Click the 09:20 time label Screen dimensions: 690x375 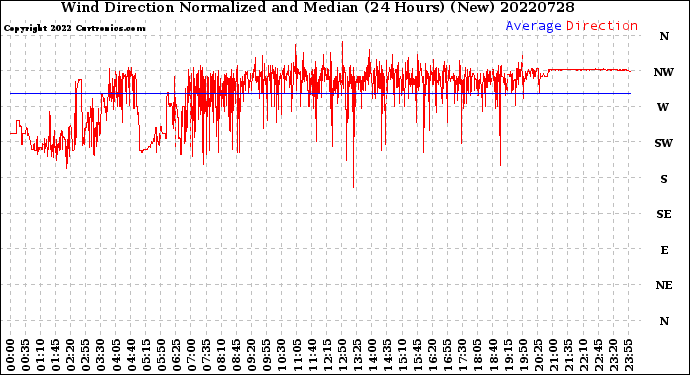coord(252,355)
